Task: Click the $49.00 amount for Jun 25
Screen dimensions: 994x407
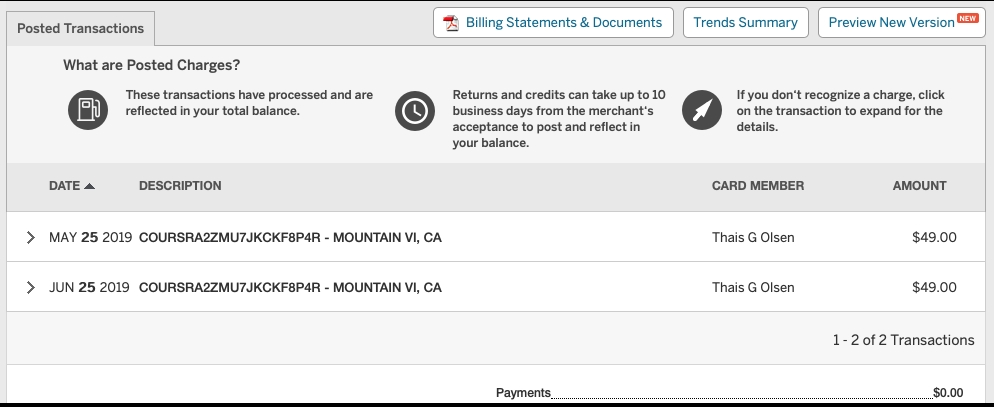Action: [934, 288]
